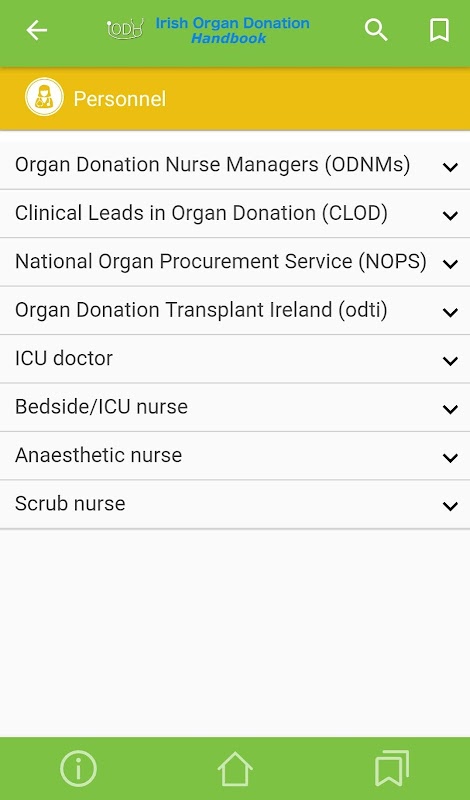Bookmark this page using top bookmark icon
470x800 pixels.
pos(439,30)
